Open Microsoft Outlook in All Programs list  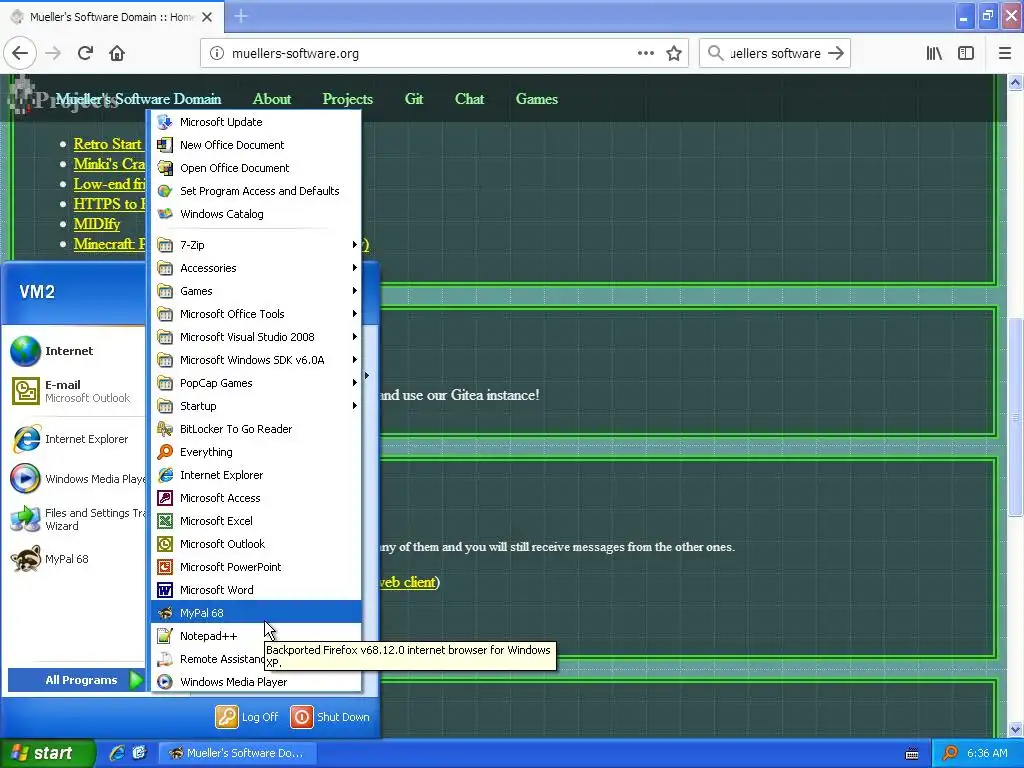tap(257, 544)
